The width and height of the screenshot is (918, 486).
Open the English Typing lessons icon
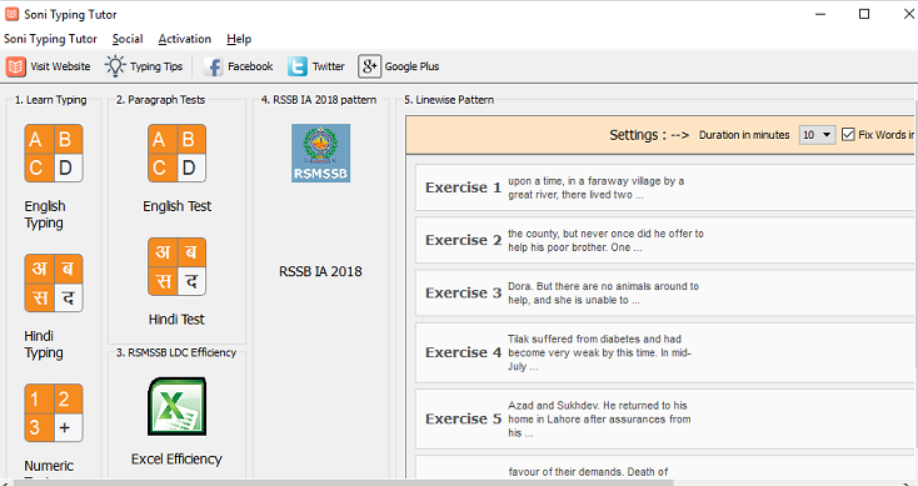tap(53, 153)
